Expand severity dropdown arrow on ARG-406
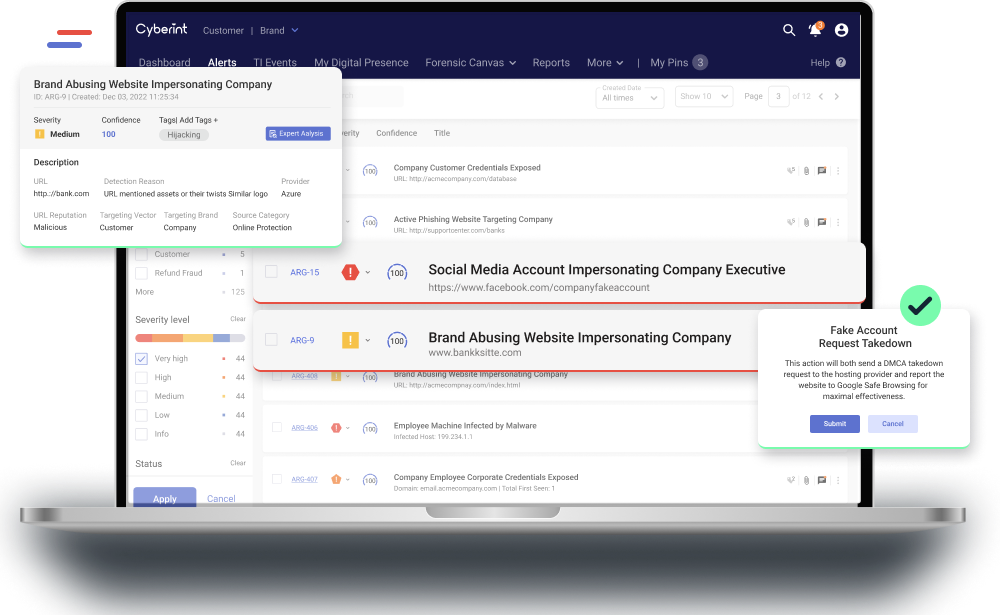Viewport: 1000px width, 615px height. point(348,428)
